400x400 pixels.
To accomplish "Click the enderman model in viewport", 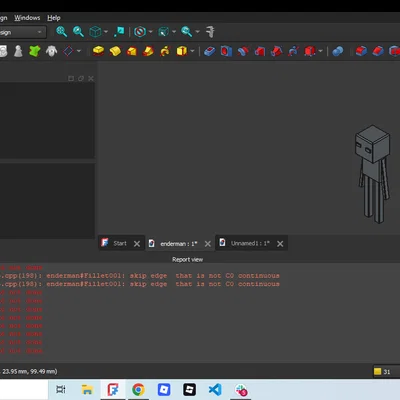I will tap(372, 173).
